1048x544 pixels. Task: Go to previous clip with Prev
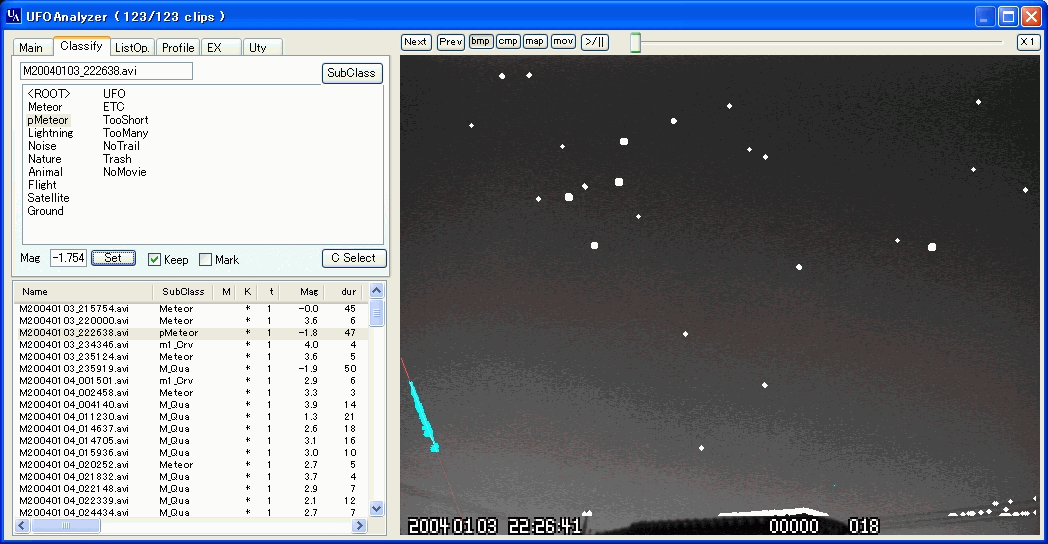click(451, 42)
